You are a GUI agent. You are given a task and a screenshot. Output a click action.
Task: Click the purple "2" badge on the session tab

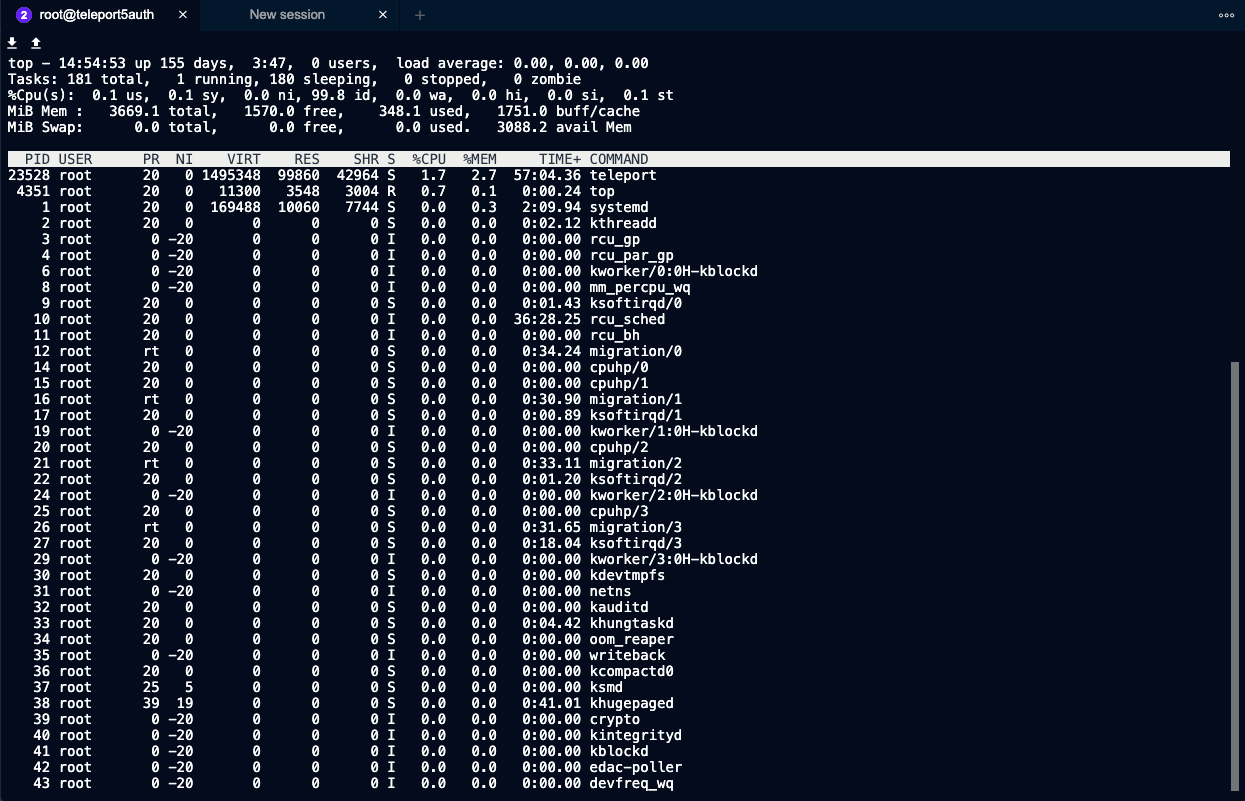coord(22,14)
